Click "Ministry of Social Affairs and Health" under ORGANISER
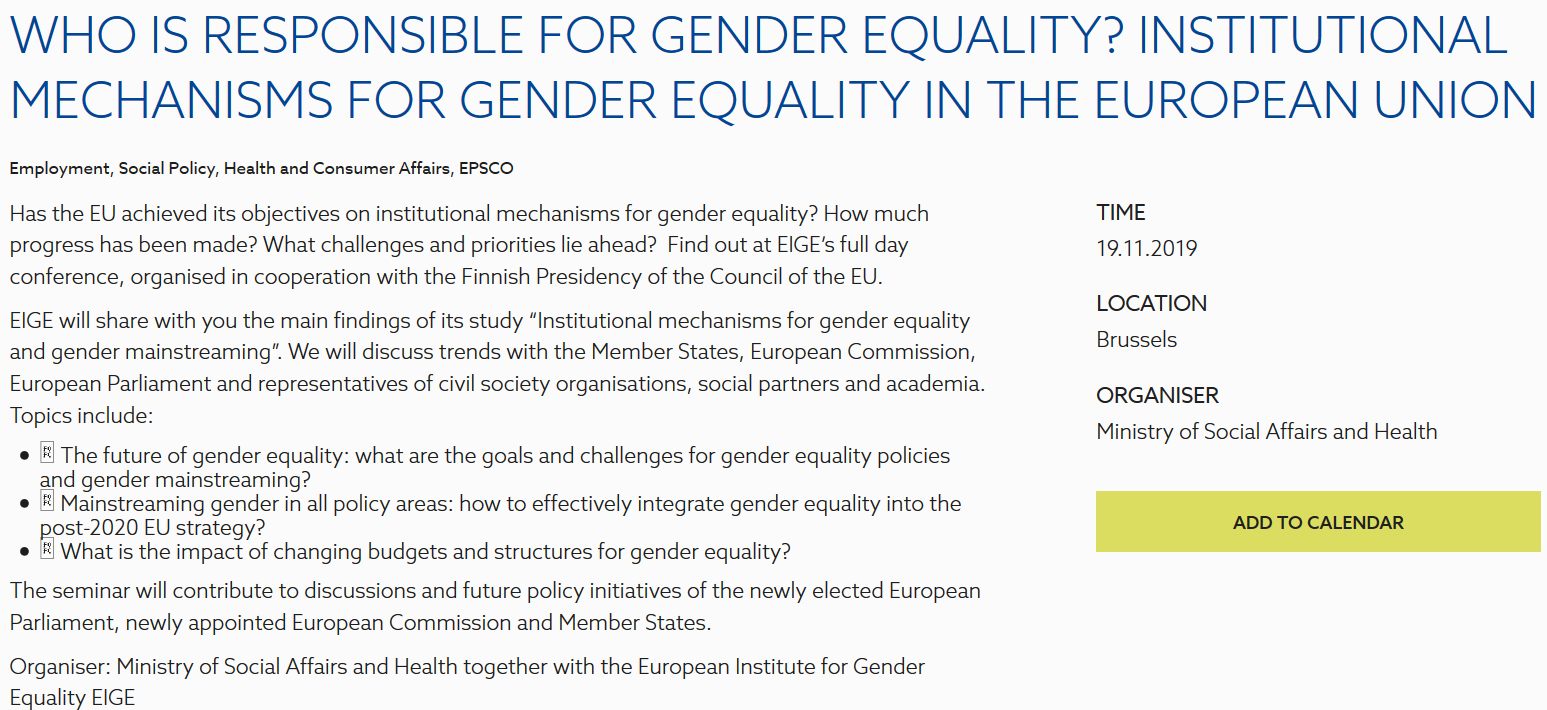This screenshot has width=1547, height=710. (1266, 431)
